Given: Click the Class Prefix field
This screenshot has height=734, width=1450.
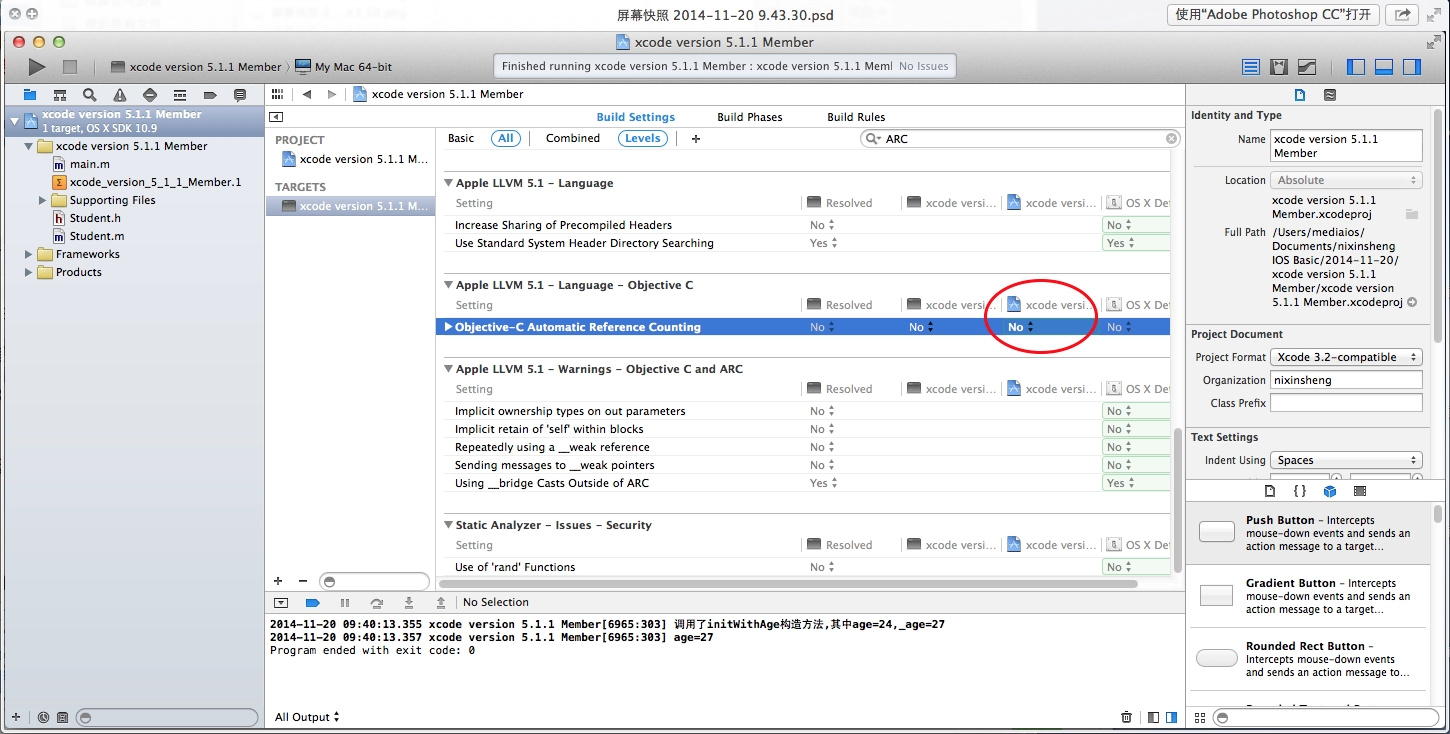Looking at the screenshot, I should 1346,403.
